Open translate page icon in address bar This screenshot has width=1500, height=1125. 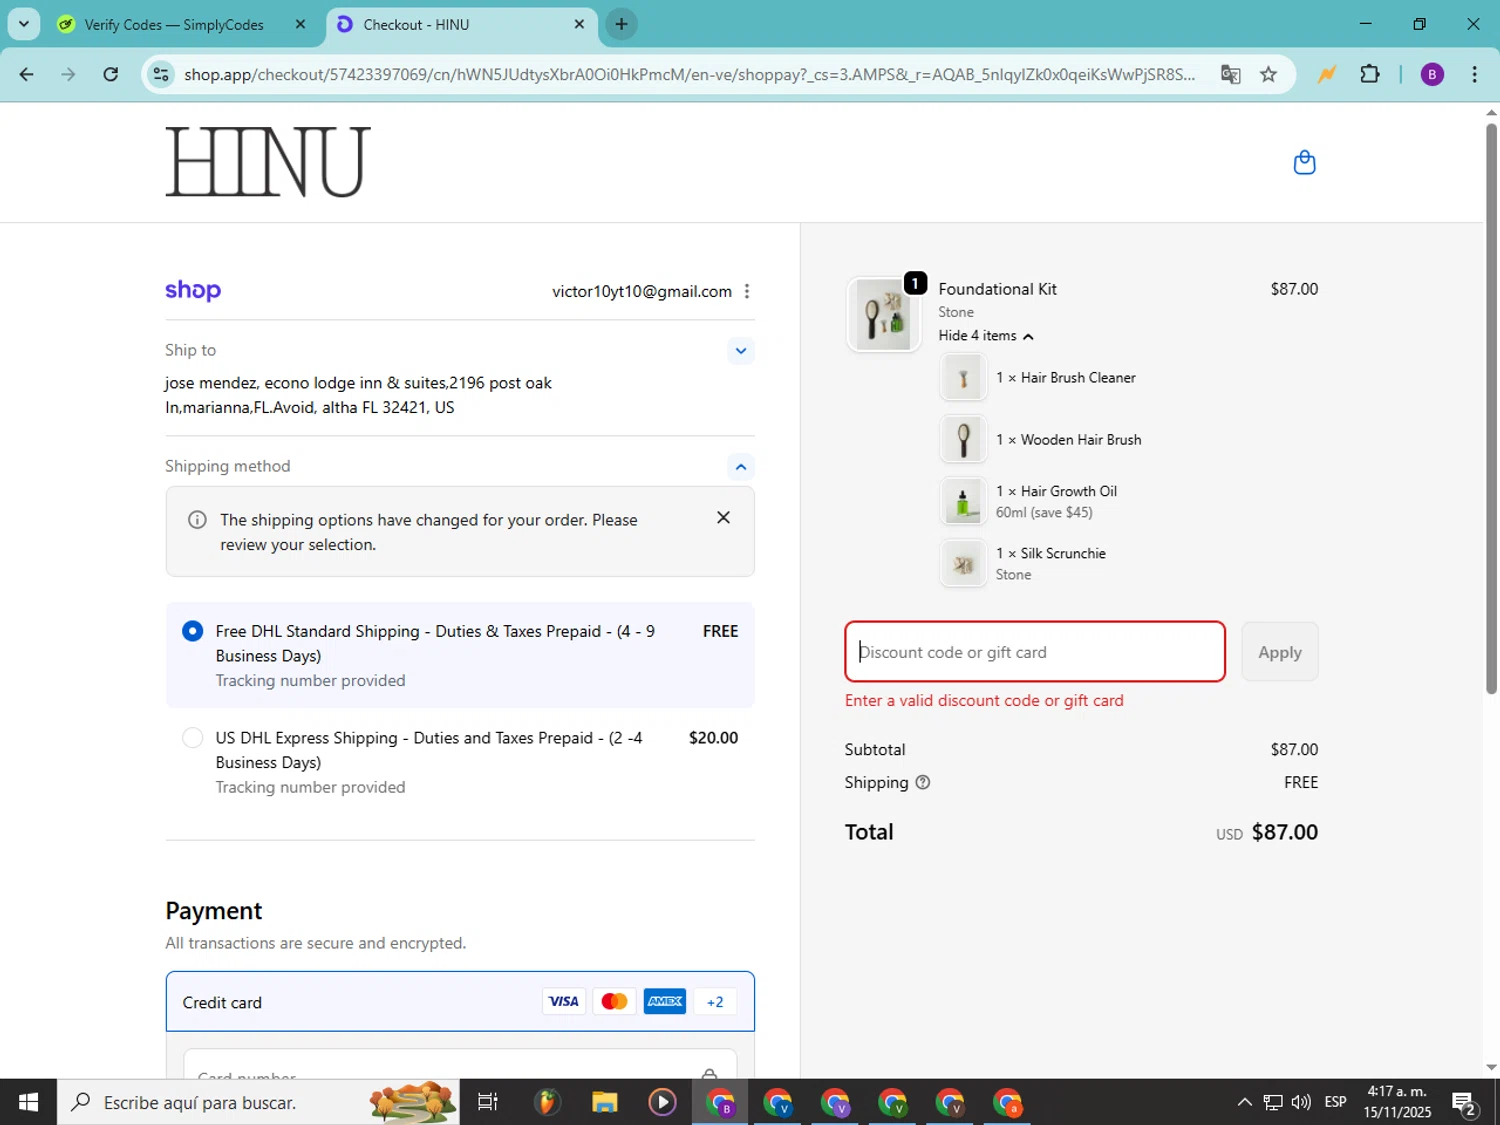pos(1231,74)
